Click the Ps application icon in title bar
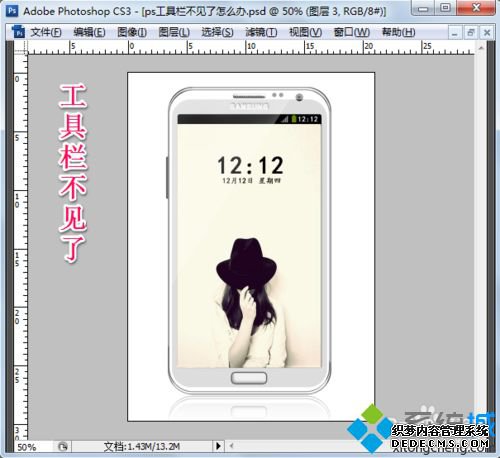 pos(12,11)
